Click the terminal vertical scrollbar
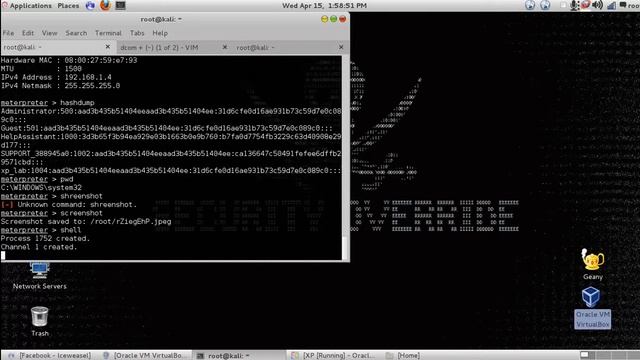The width and height of the screenshot is (640, 360). [x=345, y=158]
